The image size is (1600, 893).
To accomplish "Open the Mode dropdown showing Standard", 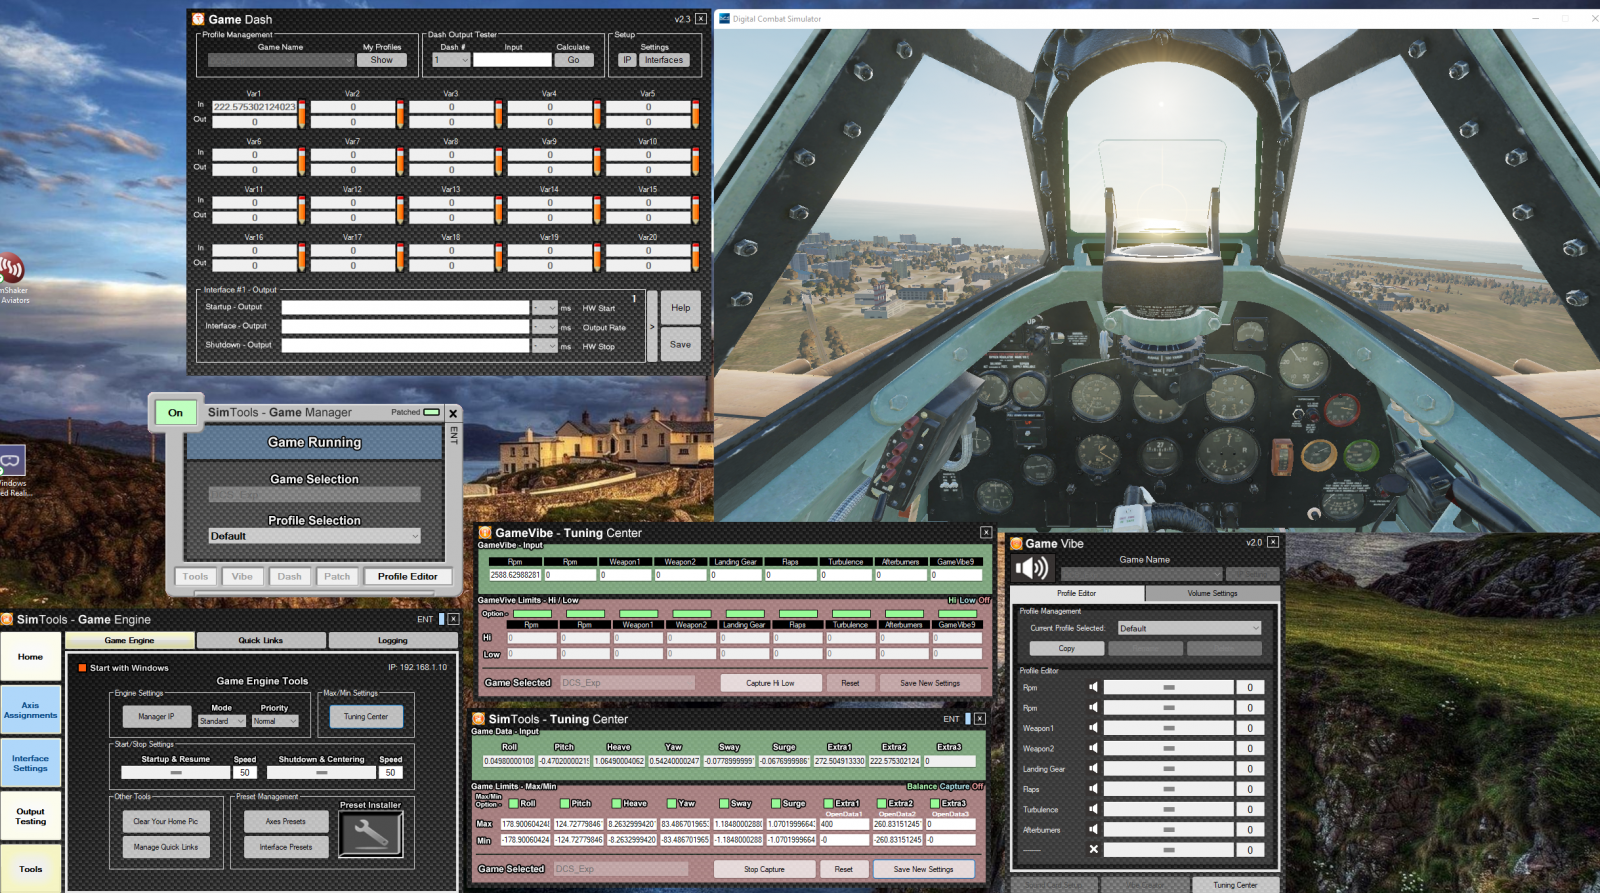I will coord(221,721).
